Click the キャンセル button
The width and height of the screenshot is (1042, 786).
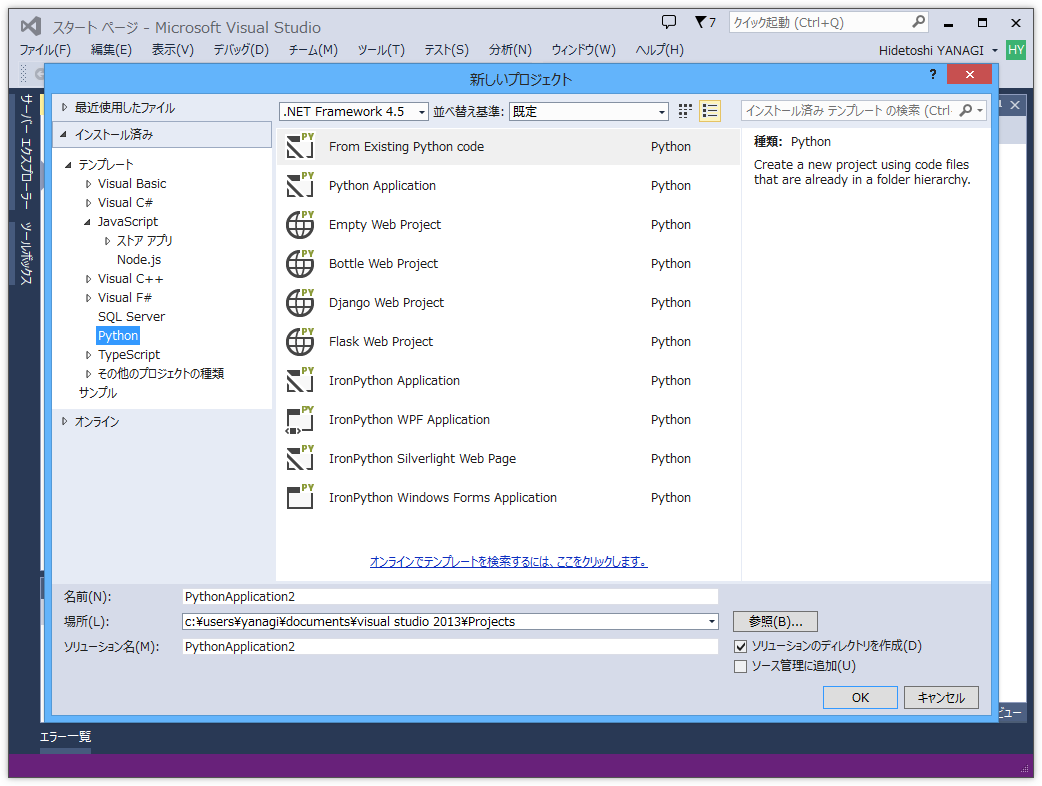click(941, 698)
